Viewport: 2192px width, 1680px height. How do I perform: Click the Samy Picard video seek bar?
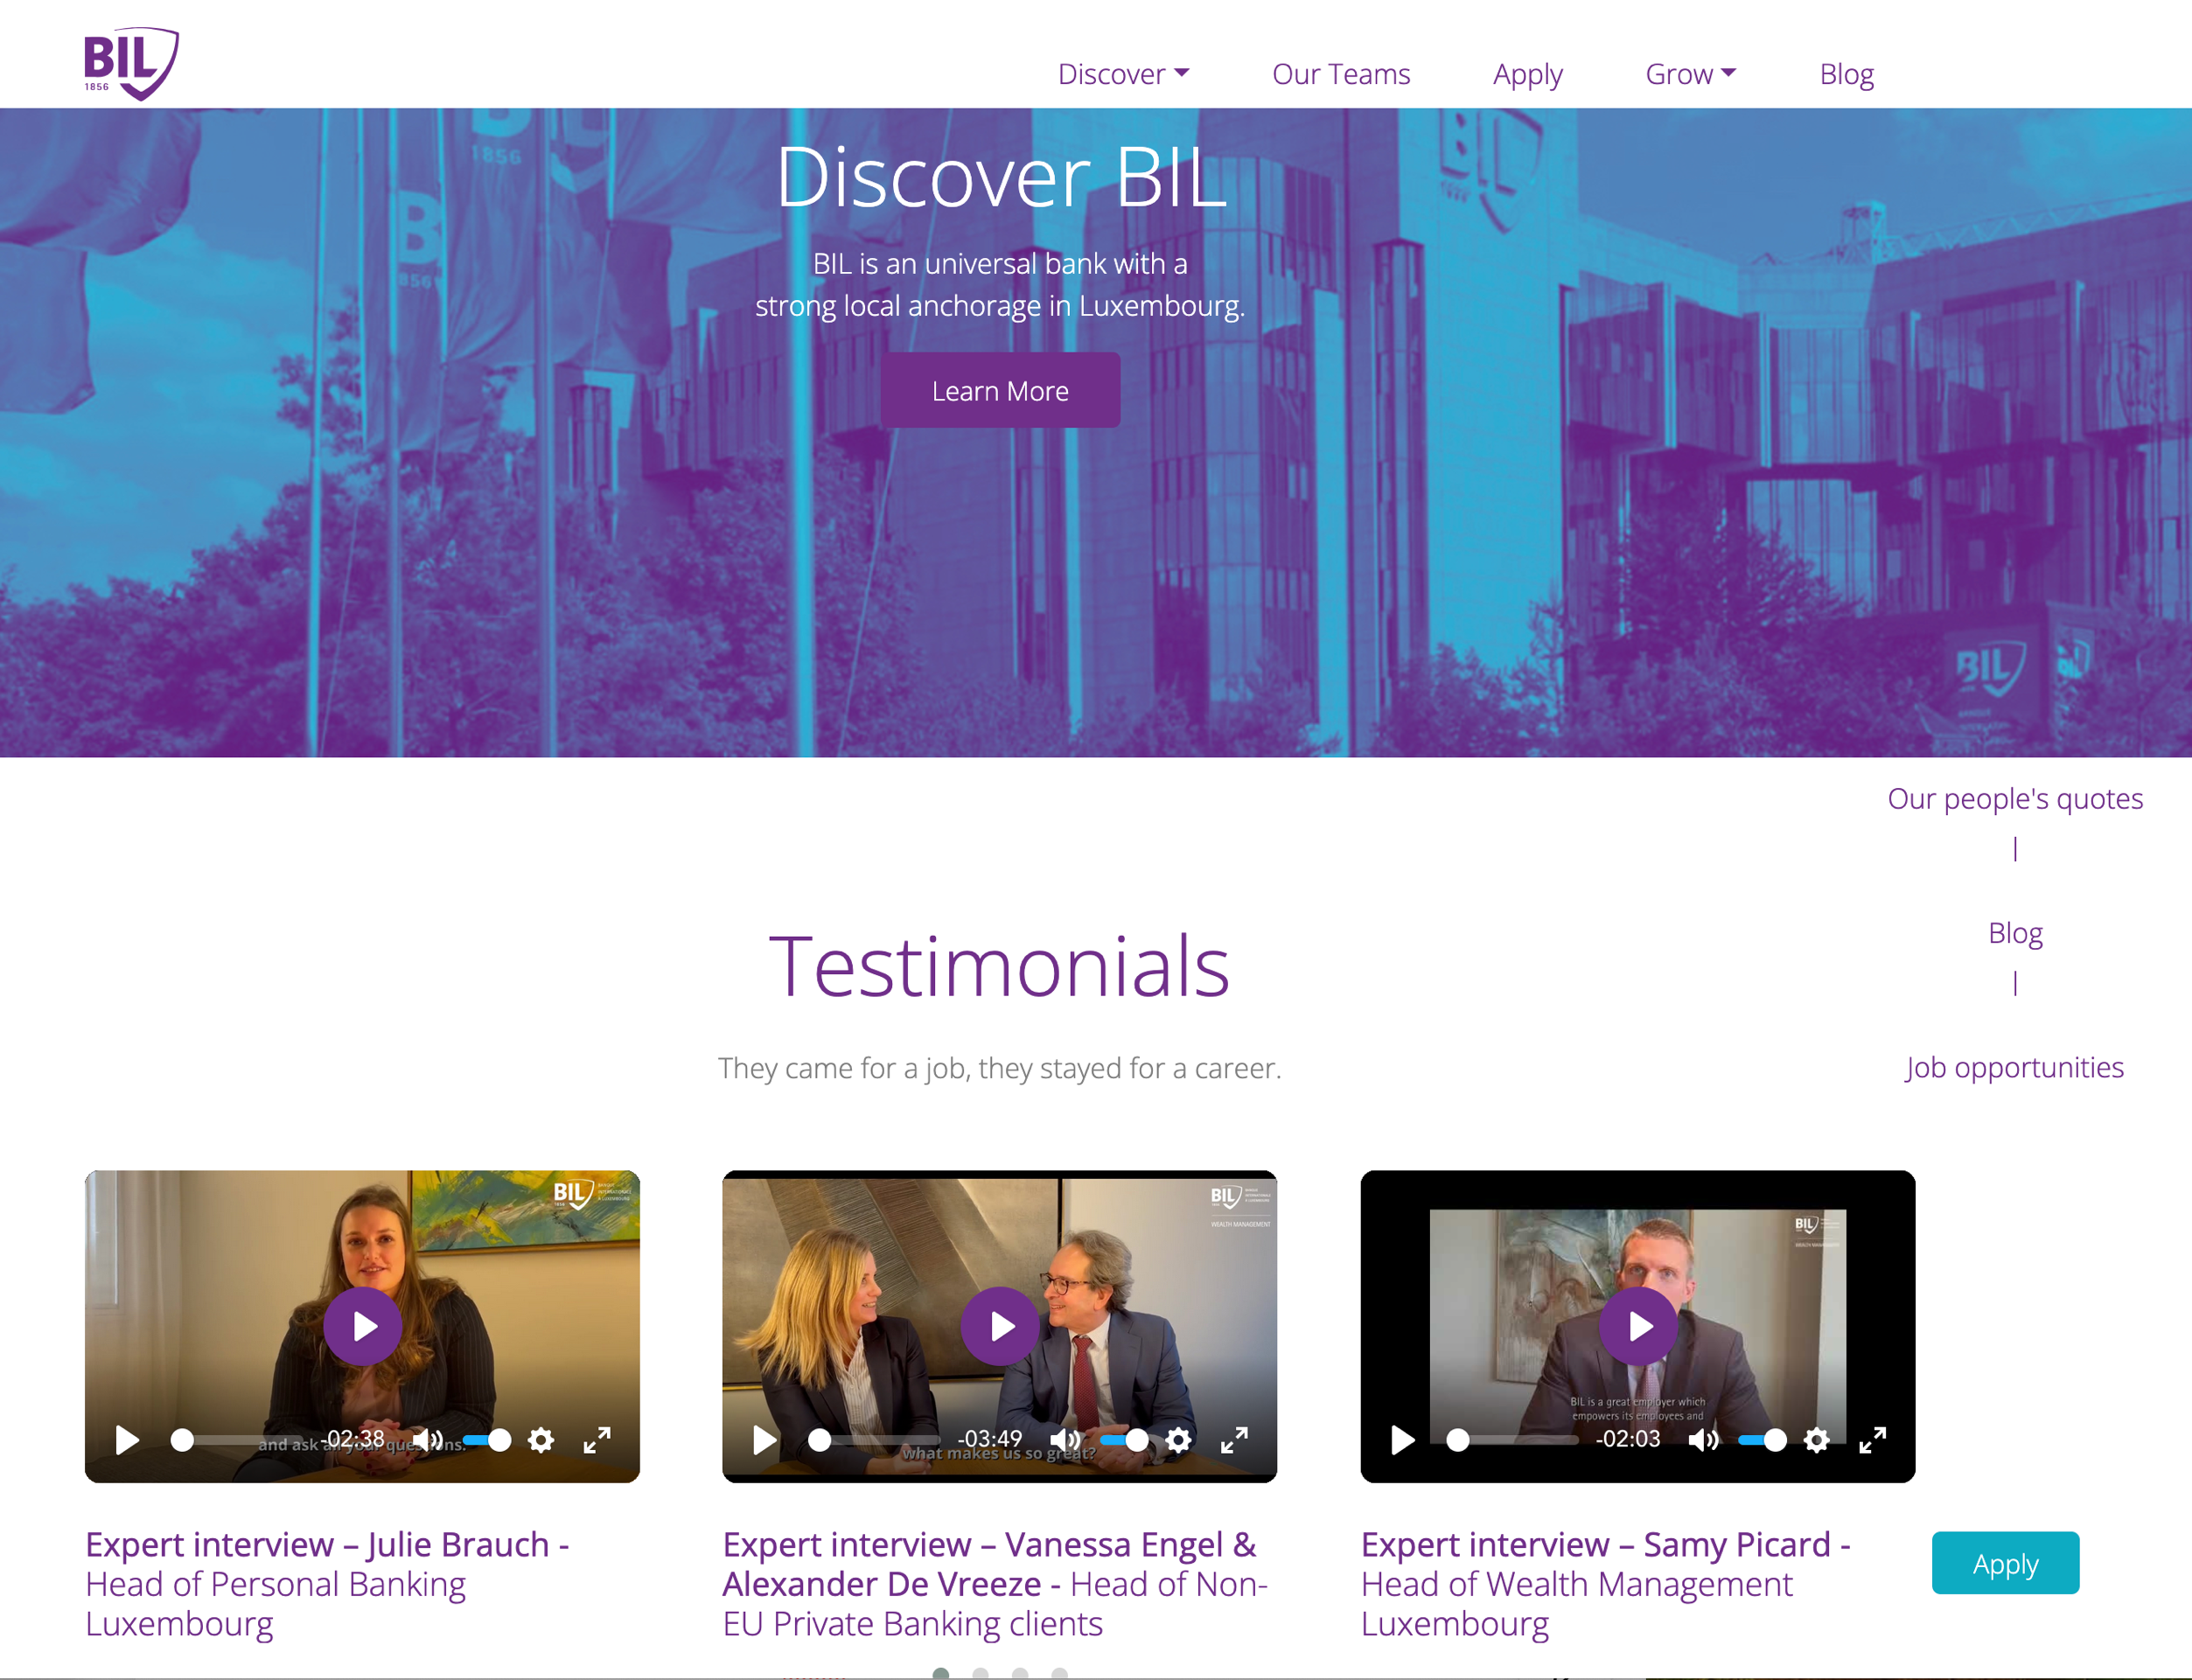[1513, 1440]
